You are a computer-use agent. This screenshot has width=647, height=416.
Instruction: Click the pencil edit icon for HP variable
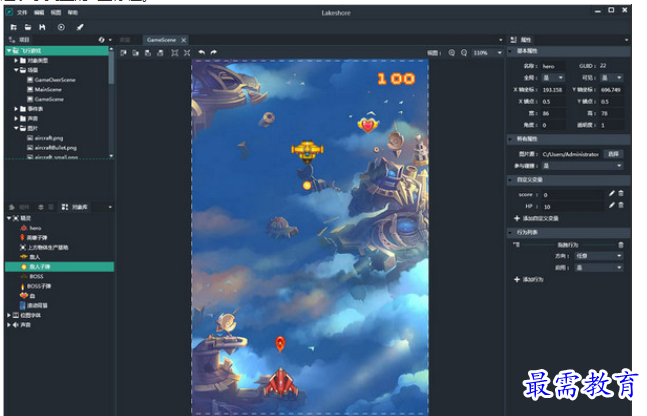click(x=612, y=205)
